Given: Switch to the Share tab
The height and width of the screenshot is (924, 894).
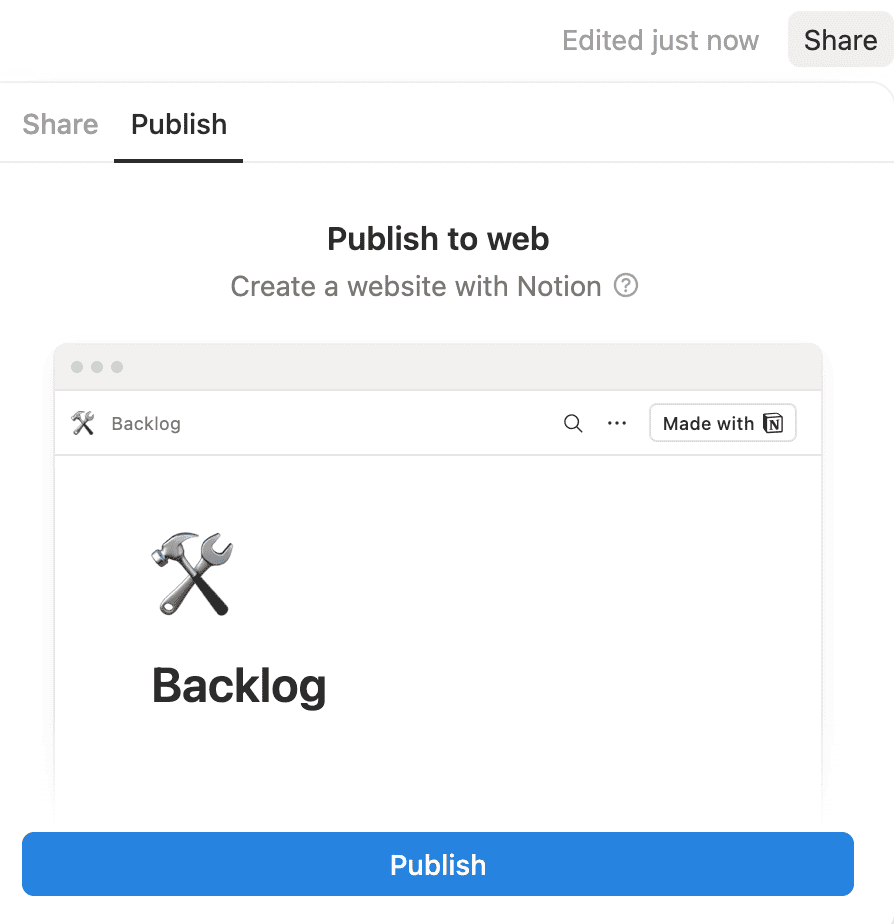Looking at the screenshot, I should (59, 124).
